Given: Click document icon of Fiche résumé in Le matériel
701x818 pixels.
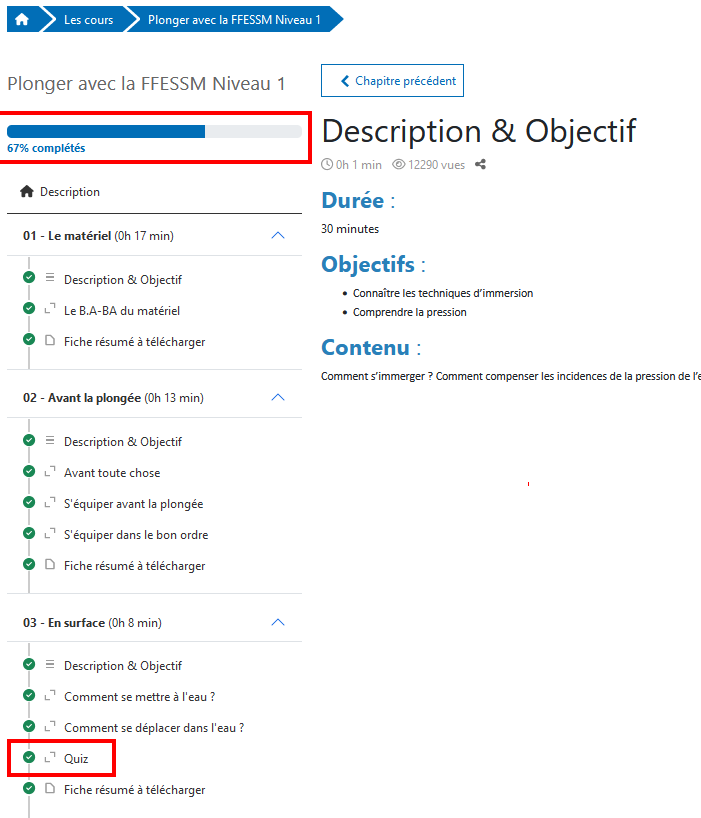Looking at the screenshot, I should (50, 340).
